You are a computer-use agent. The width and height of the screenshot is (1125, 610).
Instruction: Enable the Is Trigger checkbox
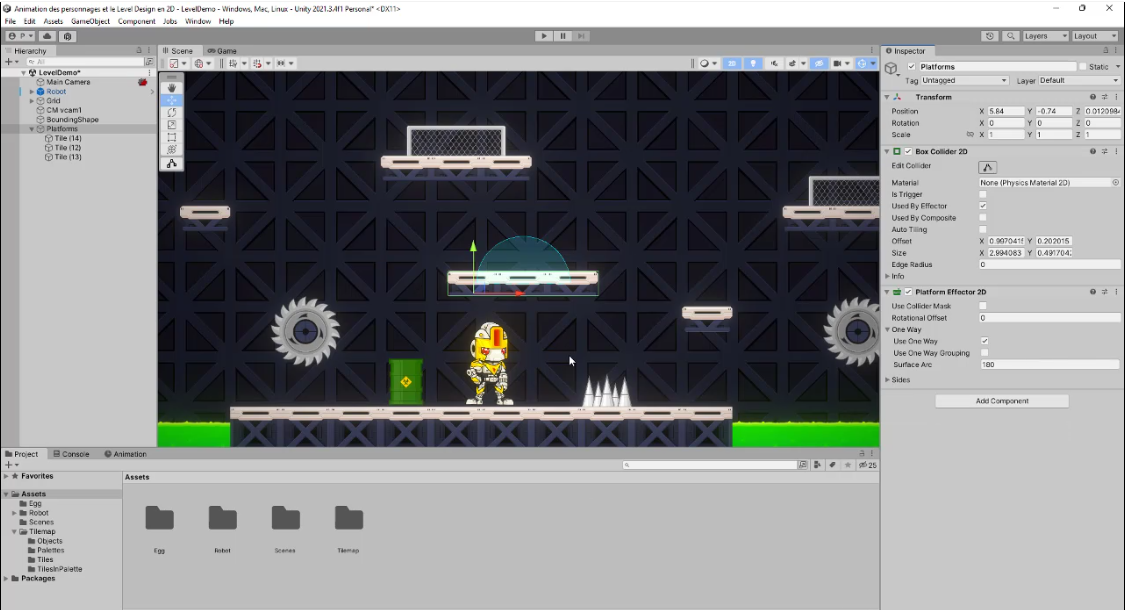(x=982, y=195)
